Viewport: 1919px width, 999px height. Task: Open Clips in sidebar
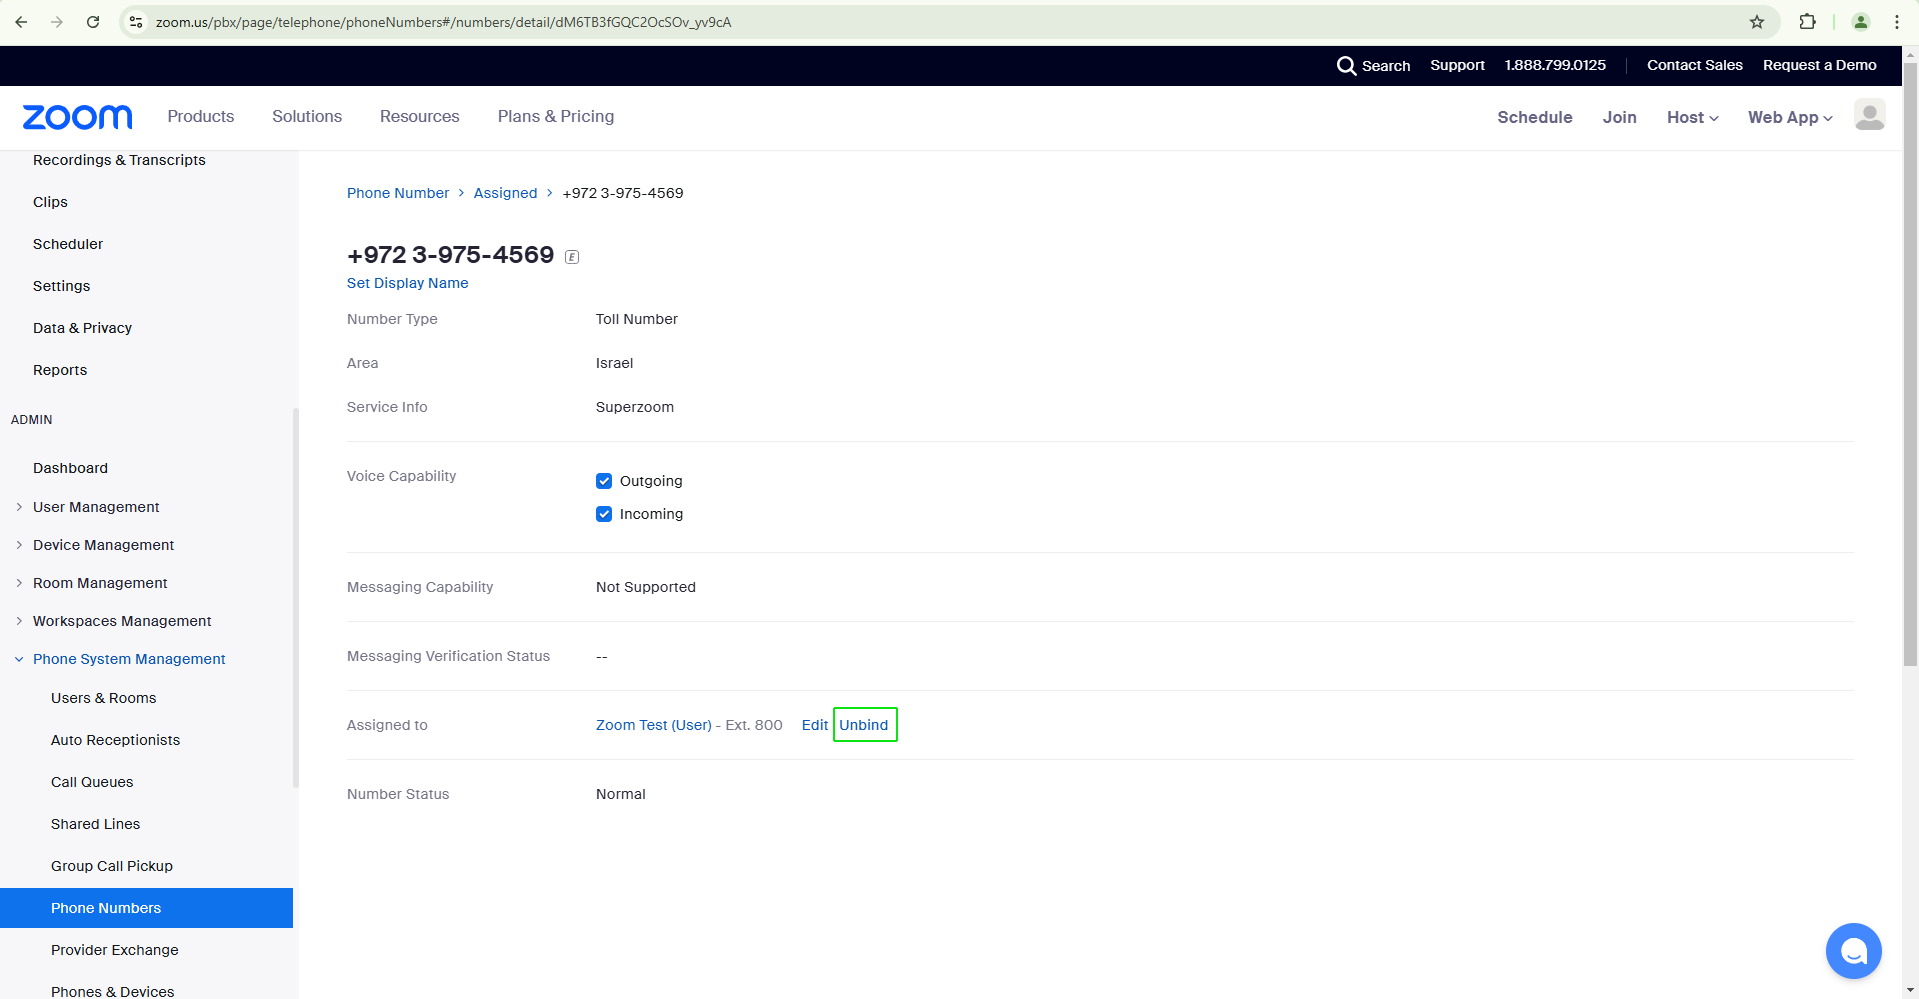(50, 202)
